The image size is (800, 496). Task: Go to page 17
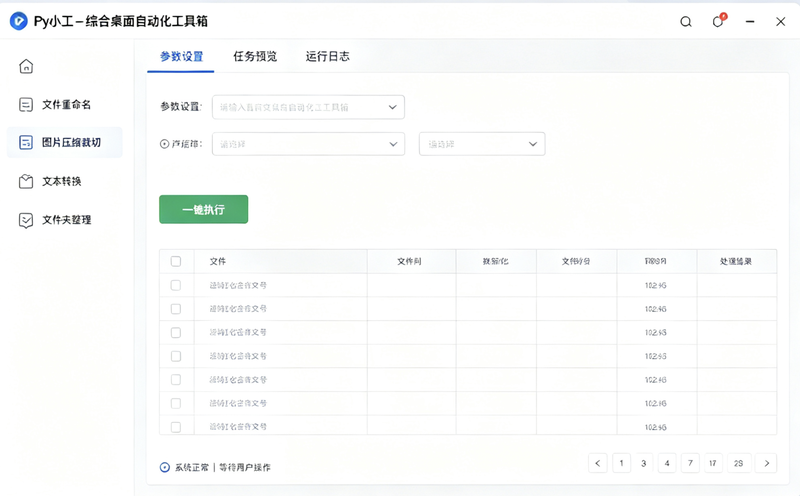tap(713, 463)
